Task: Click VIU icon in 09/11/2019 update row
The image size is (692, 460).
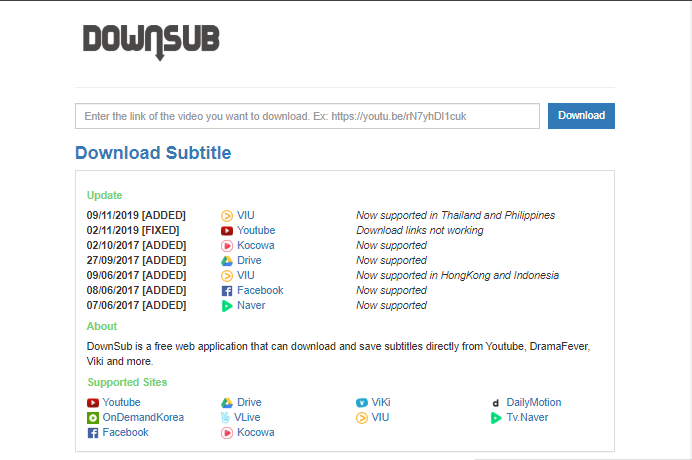Action: tap(226, 215)
